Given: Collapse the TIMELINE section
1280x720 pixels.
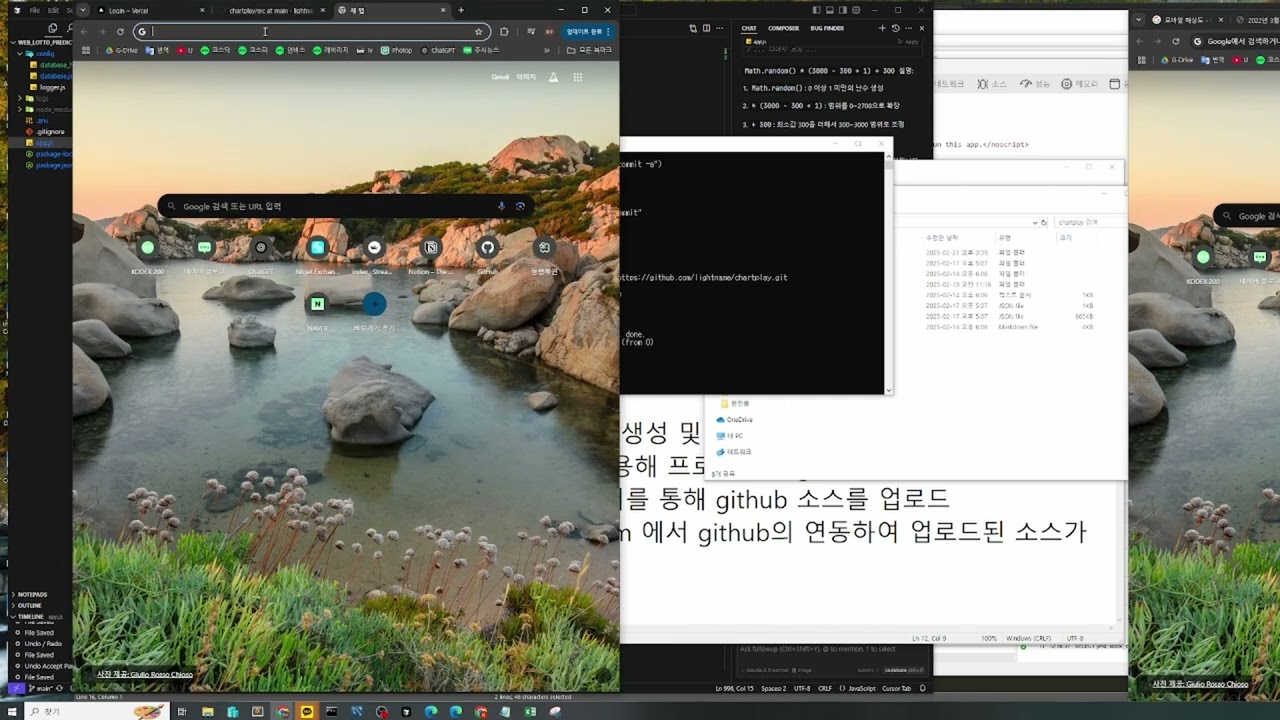Looking at the screenshot, I should pyautogui.click(x=31, y=616).
